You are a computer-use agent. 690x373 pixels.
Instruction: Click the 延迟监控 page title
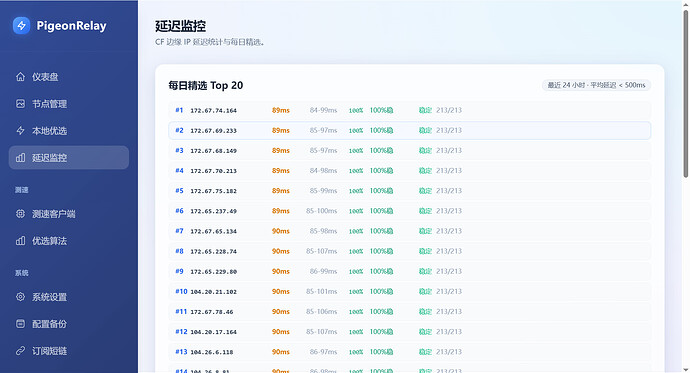tap(180, 26)
